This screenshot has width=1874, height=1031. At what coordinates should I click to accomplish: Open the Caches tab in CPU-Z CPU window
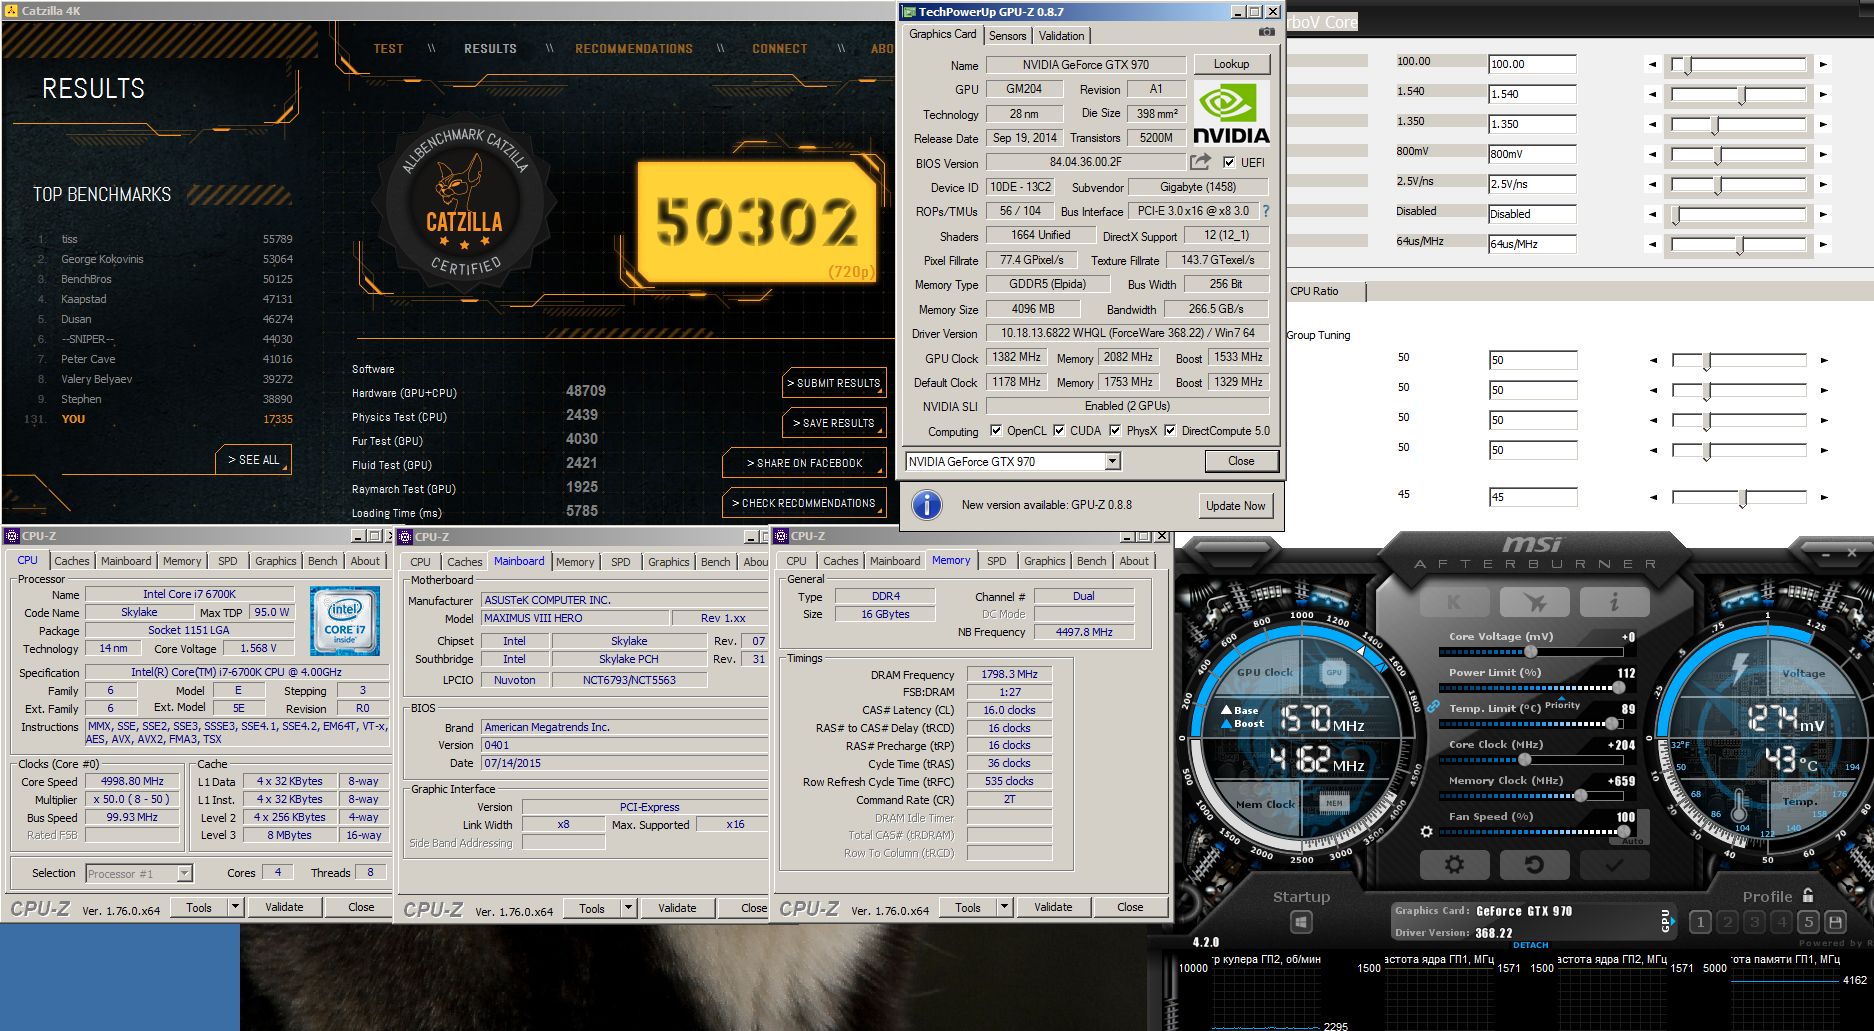coord(72,561)
